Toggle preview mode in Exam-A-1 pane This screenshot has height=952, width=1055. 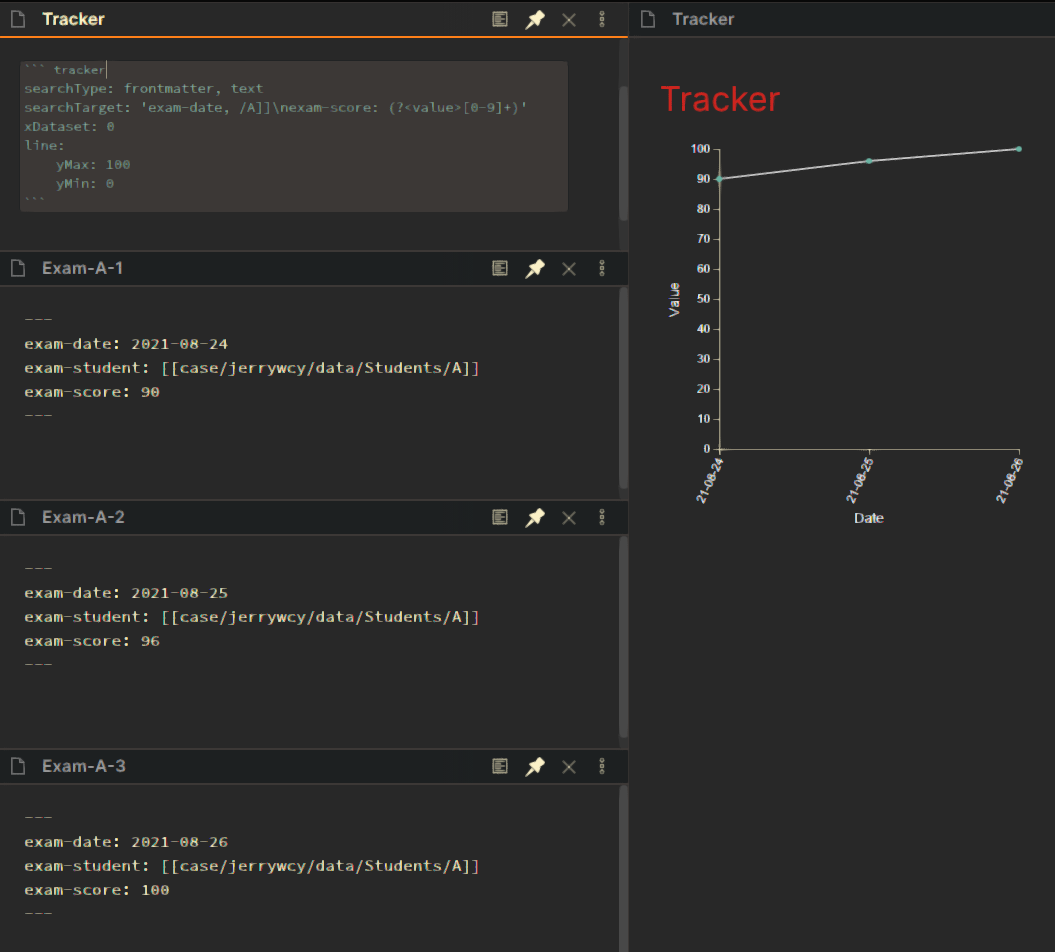point(500,268)
